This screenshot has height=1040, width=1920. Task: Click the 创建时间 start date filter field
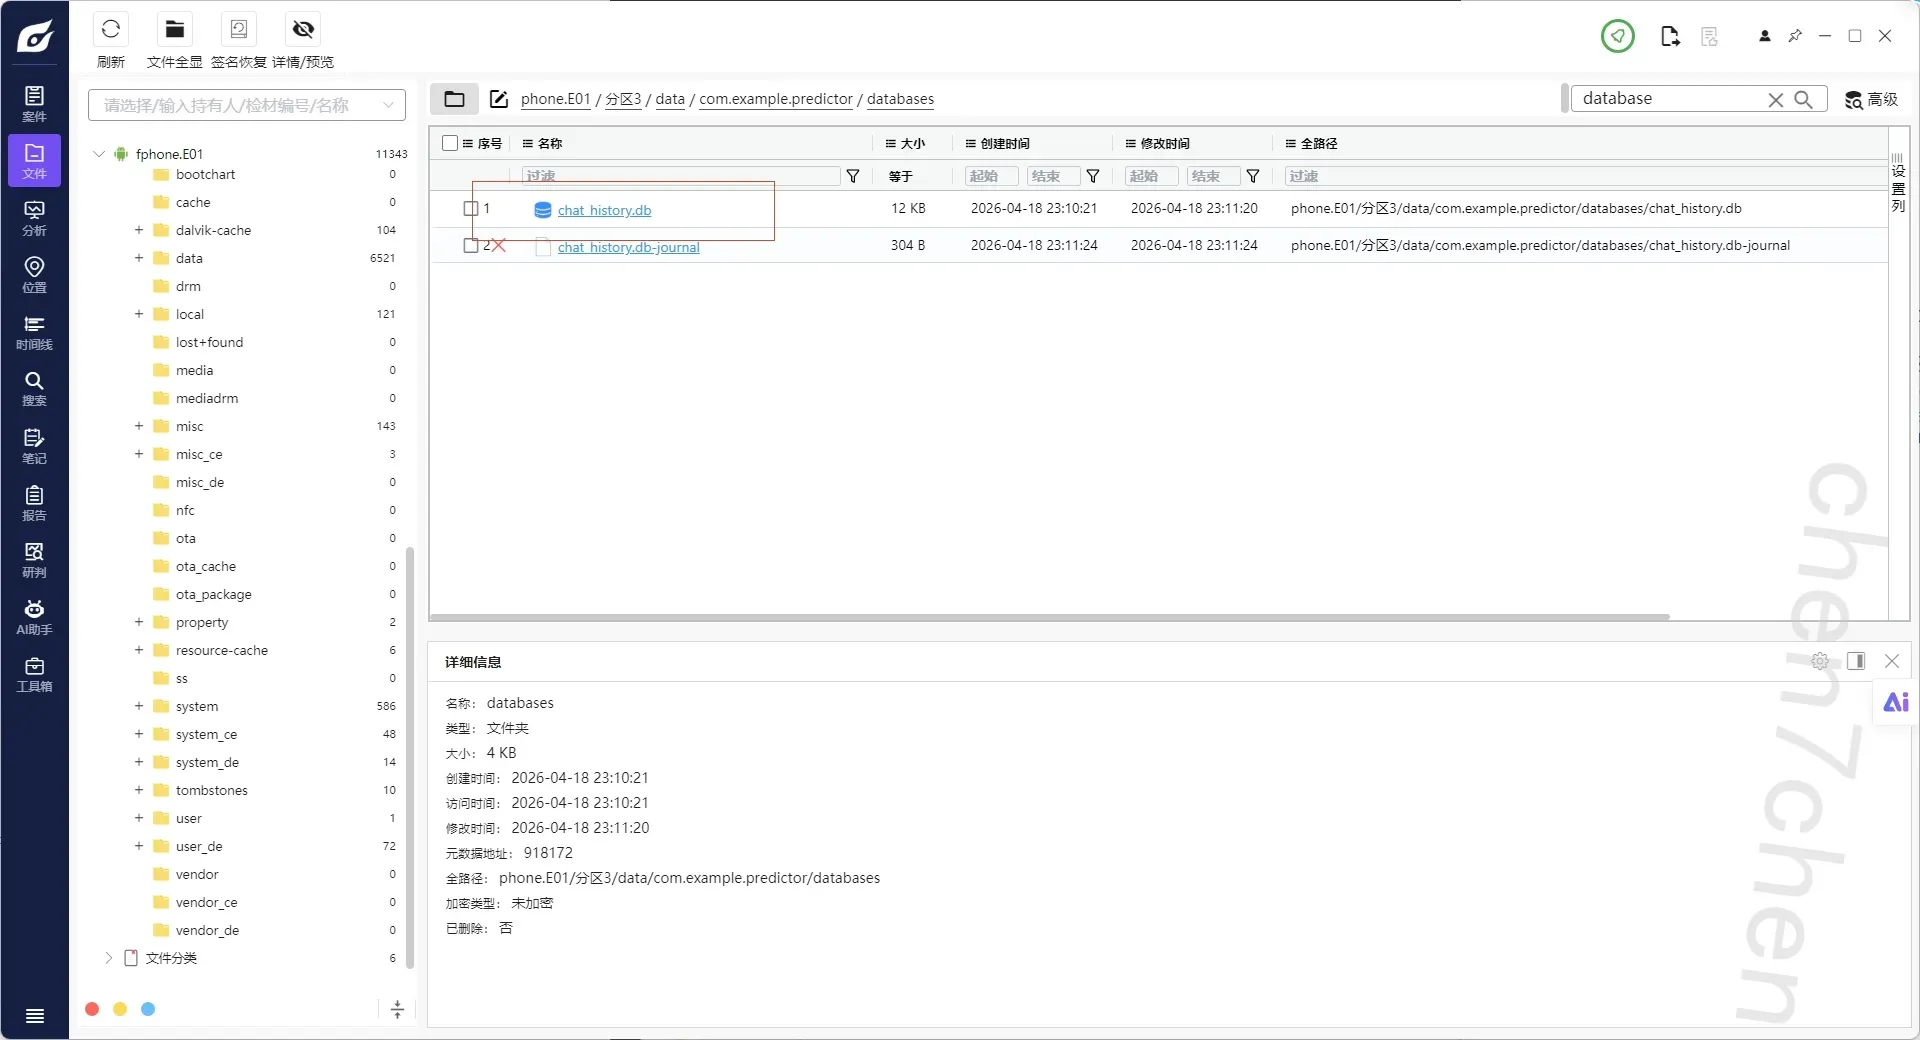click(x=991, y=176)
